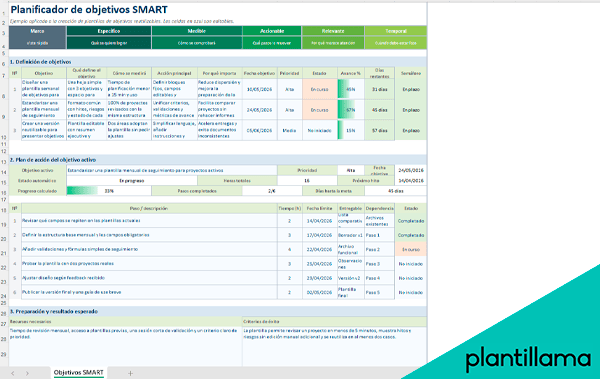Click 'En curso' status of objective 1
Image resolution: width=600 pixels, height=379 pixels.
(320, 89)
